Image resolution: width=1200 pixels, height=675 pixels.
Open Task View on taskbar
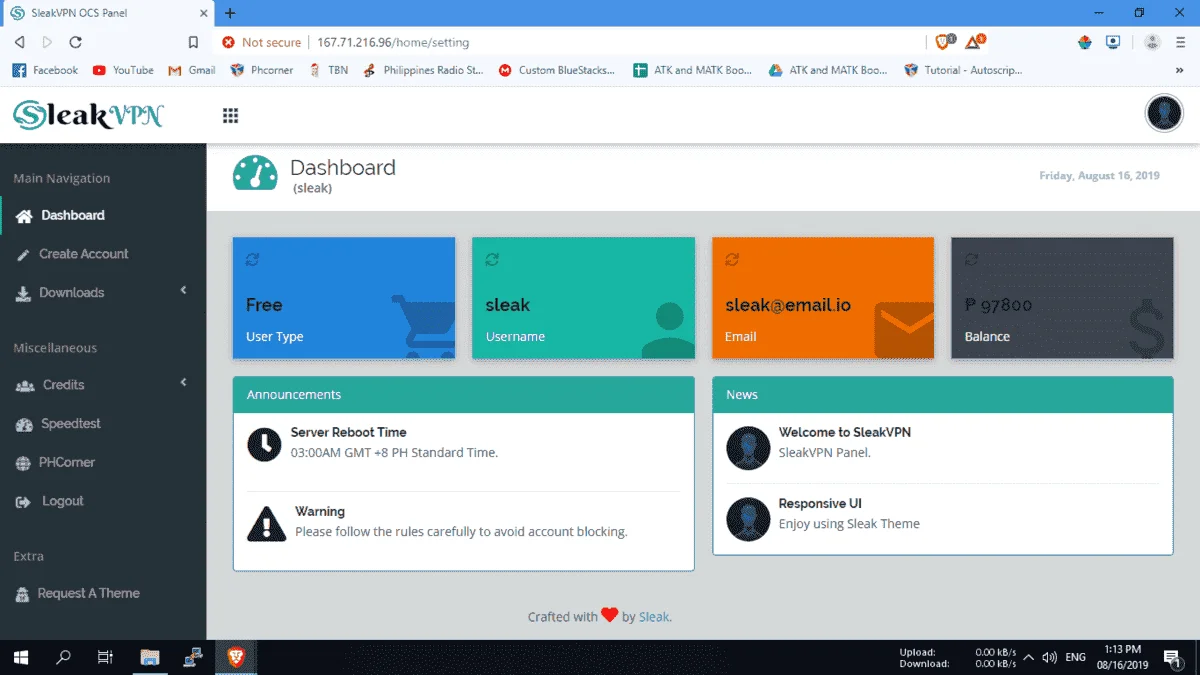[x=105, y=657]
